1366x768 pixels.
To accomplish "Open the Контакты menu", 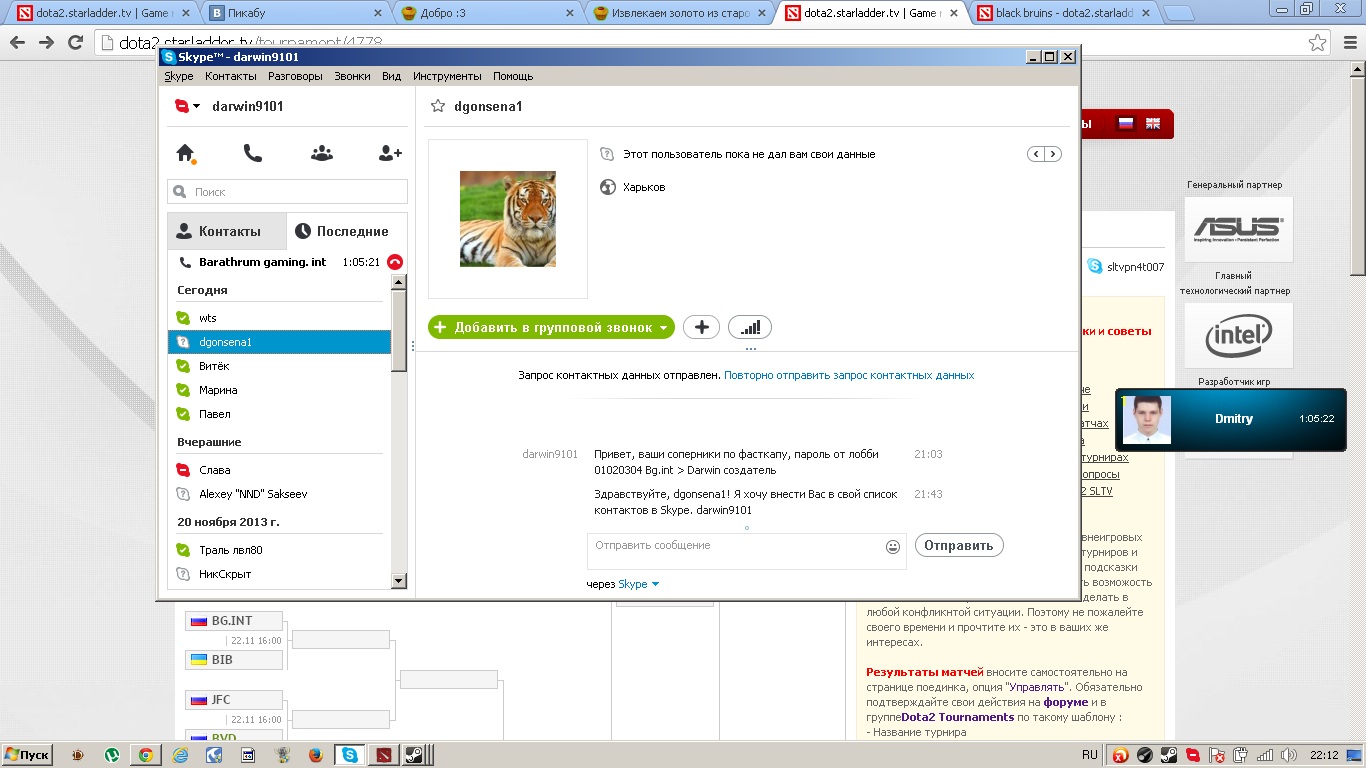I will pos(231,76).
